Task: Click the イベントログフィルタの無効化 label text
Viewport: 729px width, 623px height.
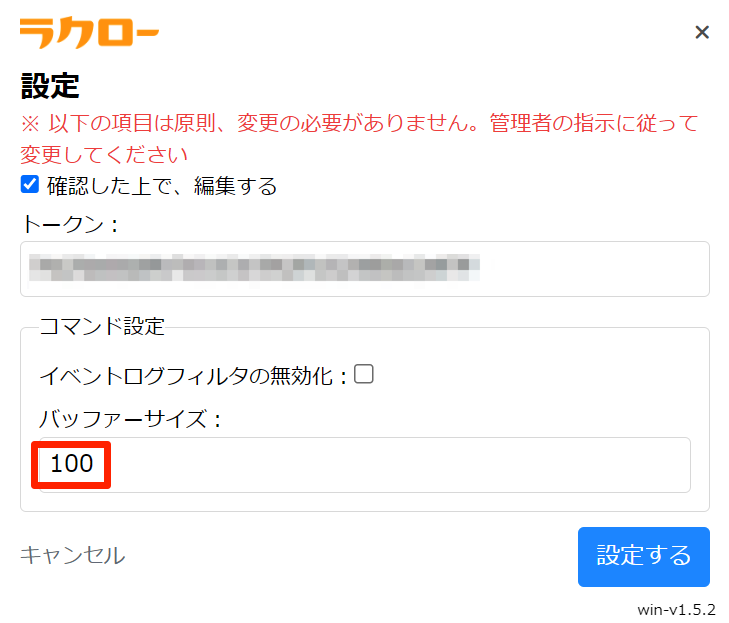Action: coord(192,376)
